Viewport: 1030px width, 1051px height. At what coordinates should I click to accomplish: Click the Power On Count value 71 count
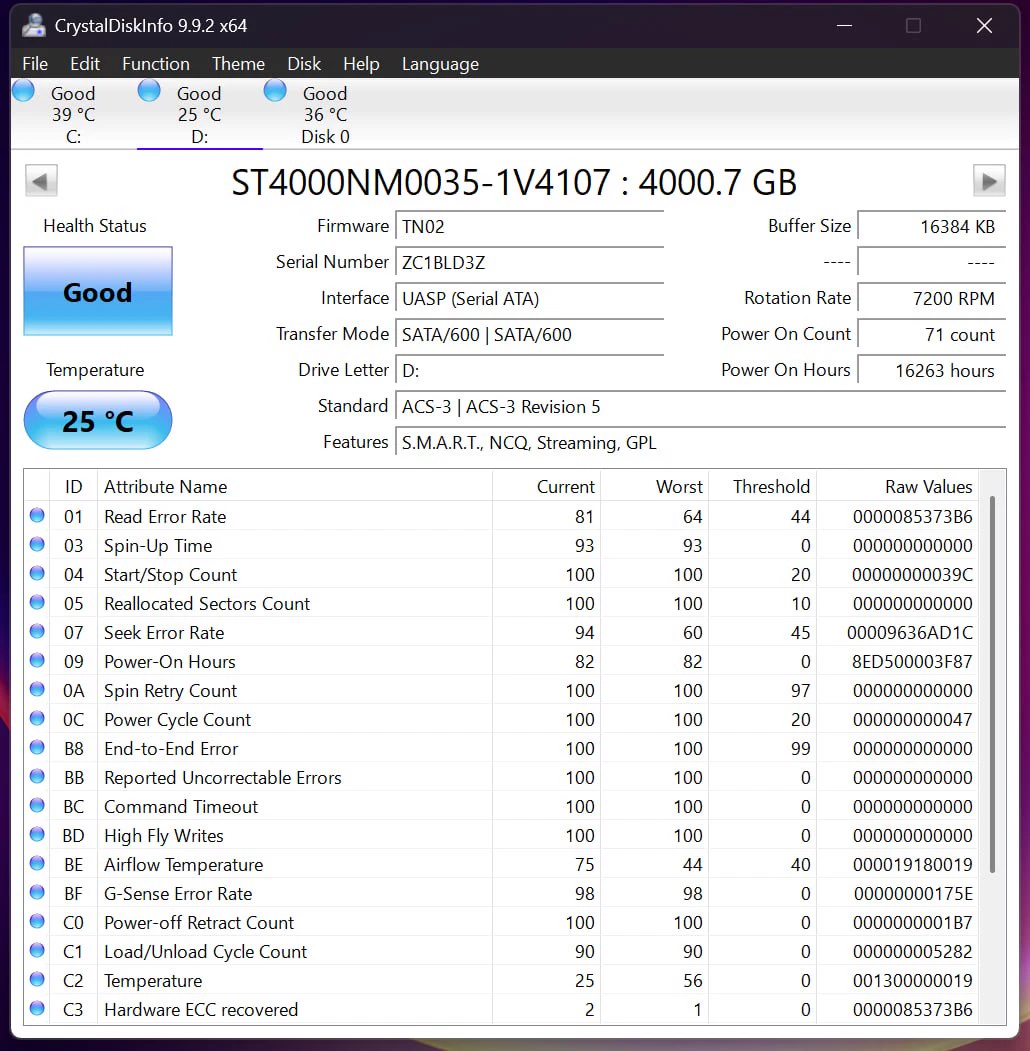(x=931, y=334)
